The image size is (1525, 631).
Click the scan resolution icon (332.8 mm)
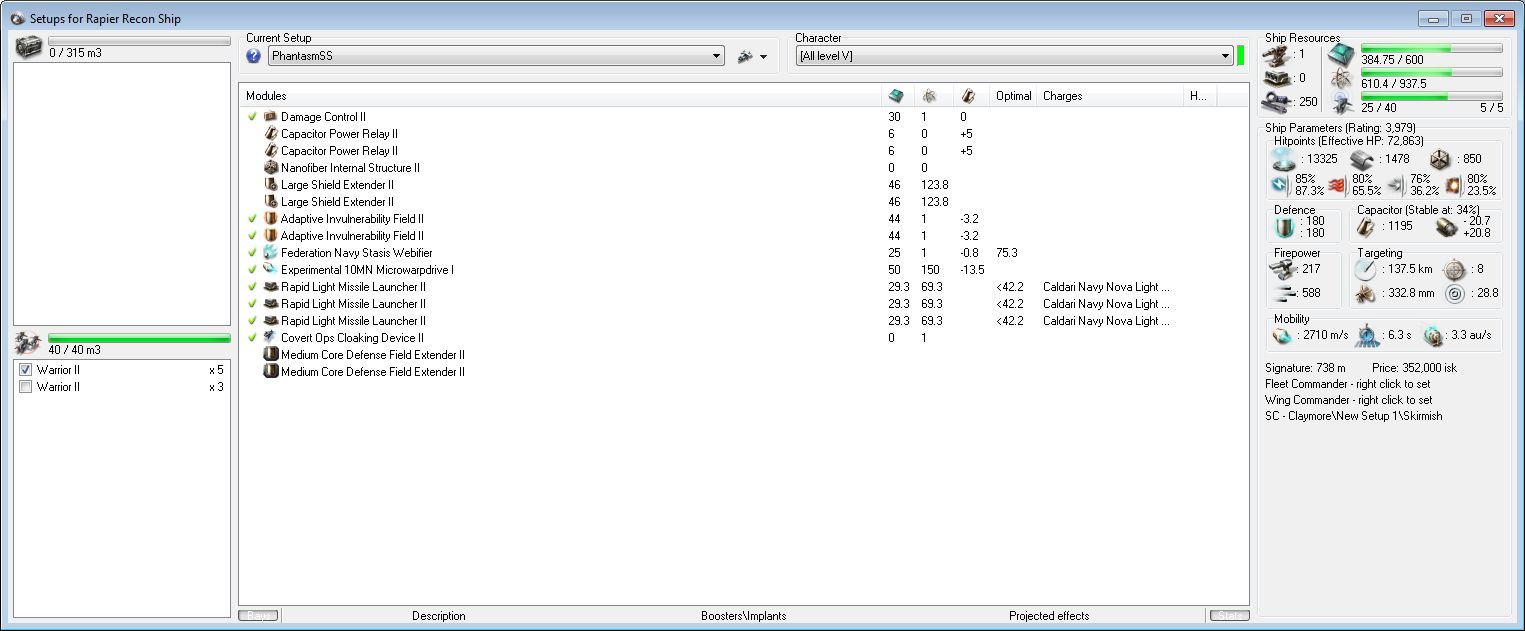(1365, 293)
